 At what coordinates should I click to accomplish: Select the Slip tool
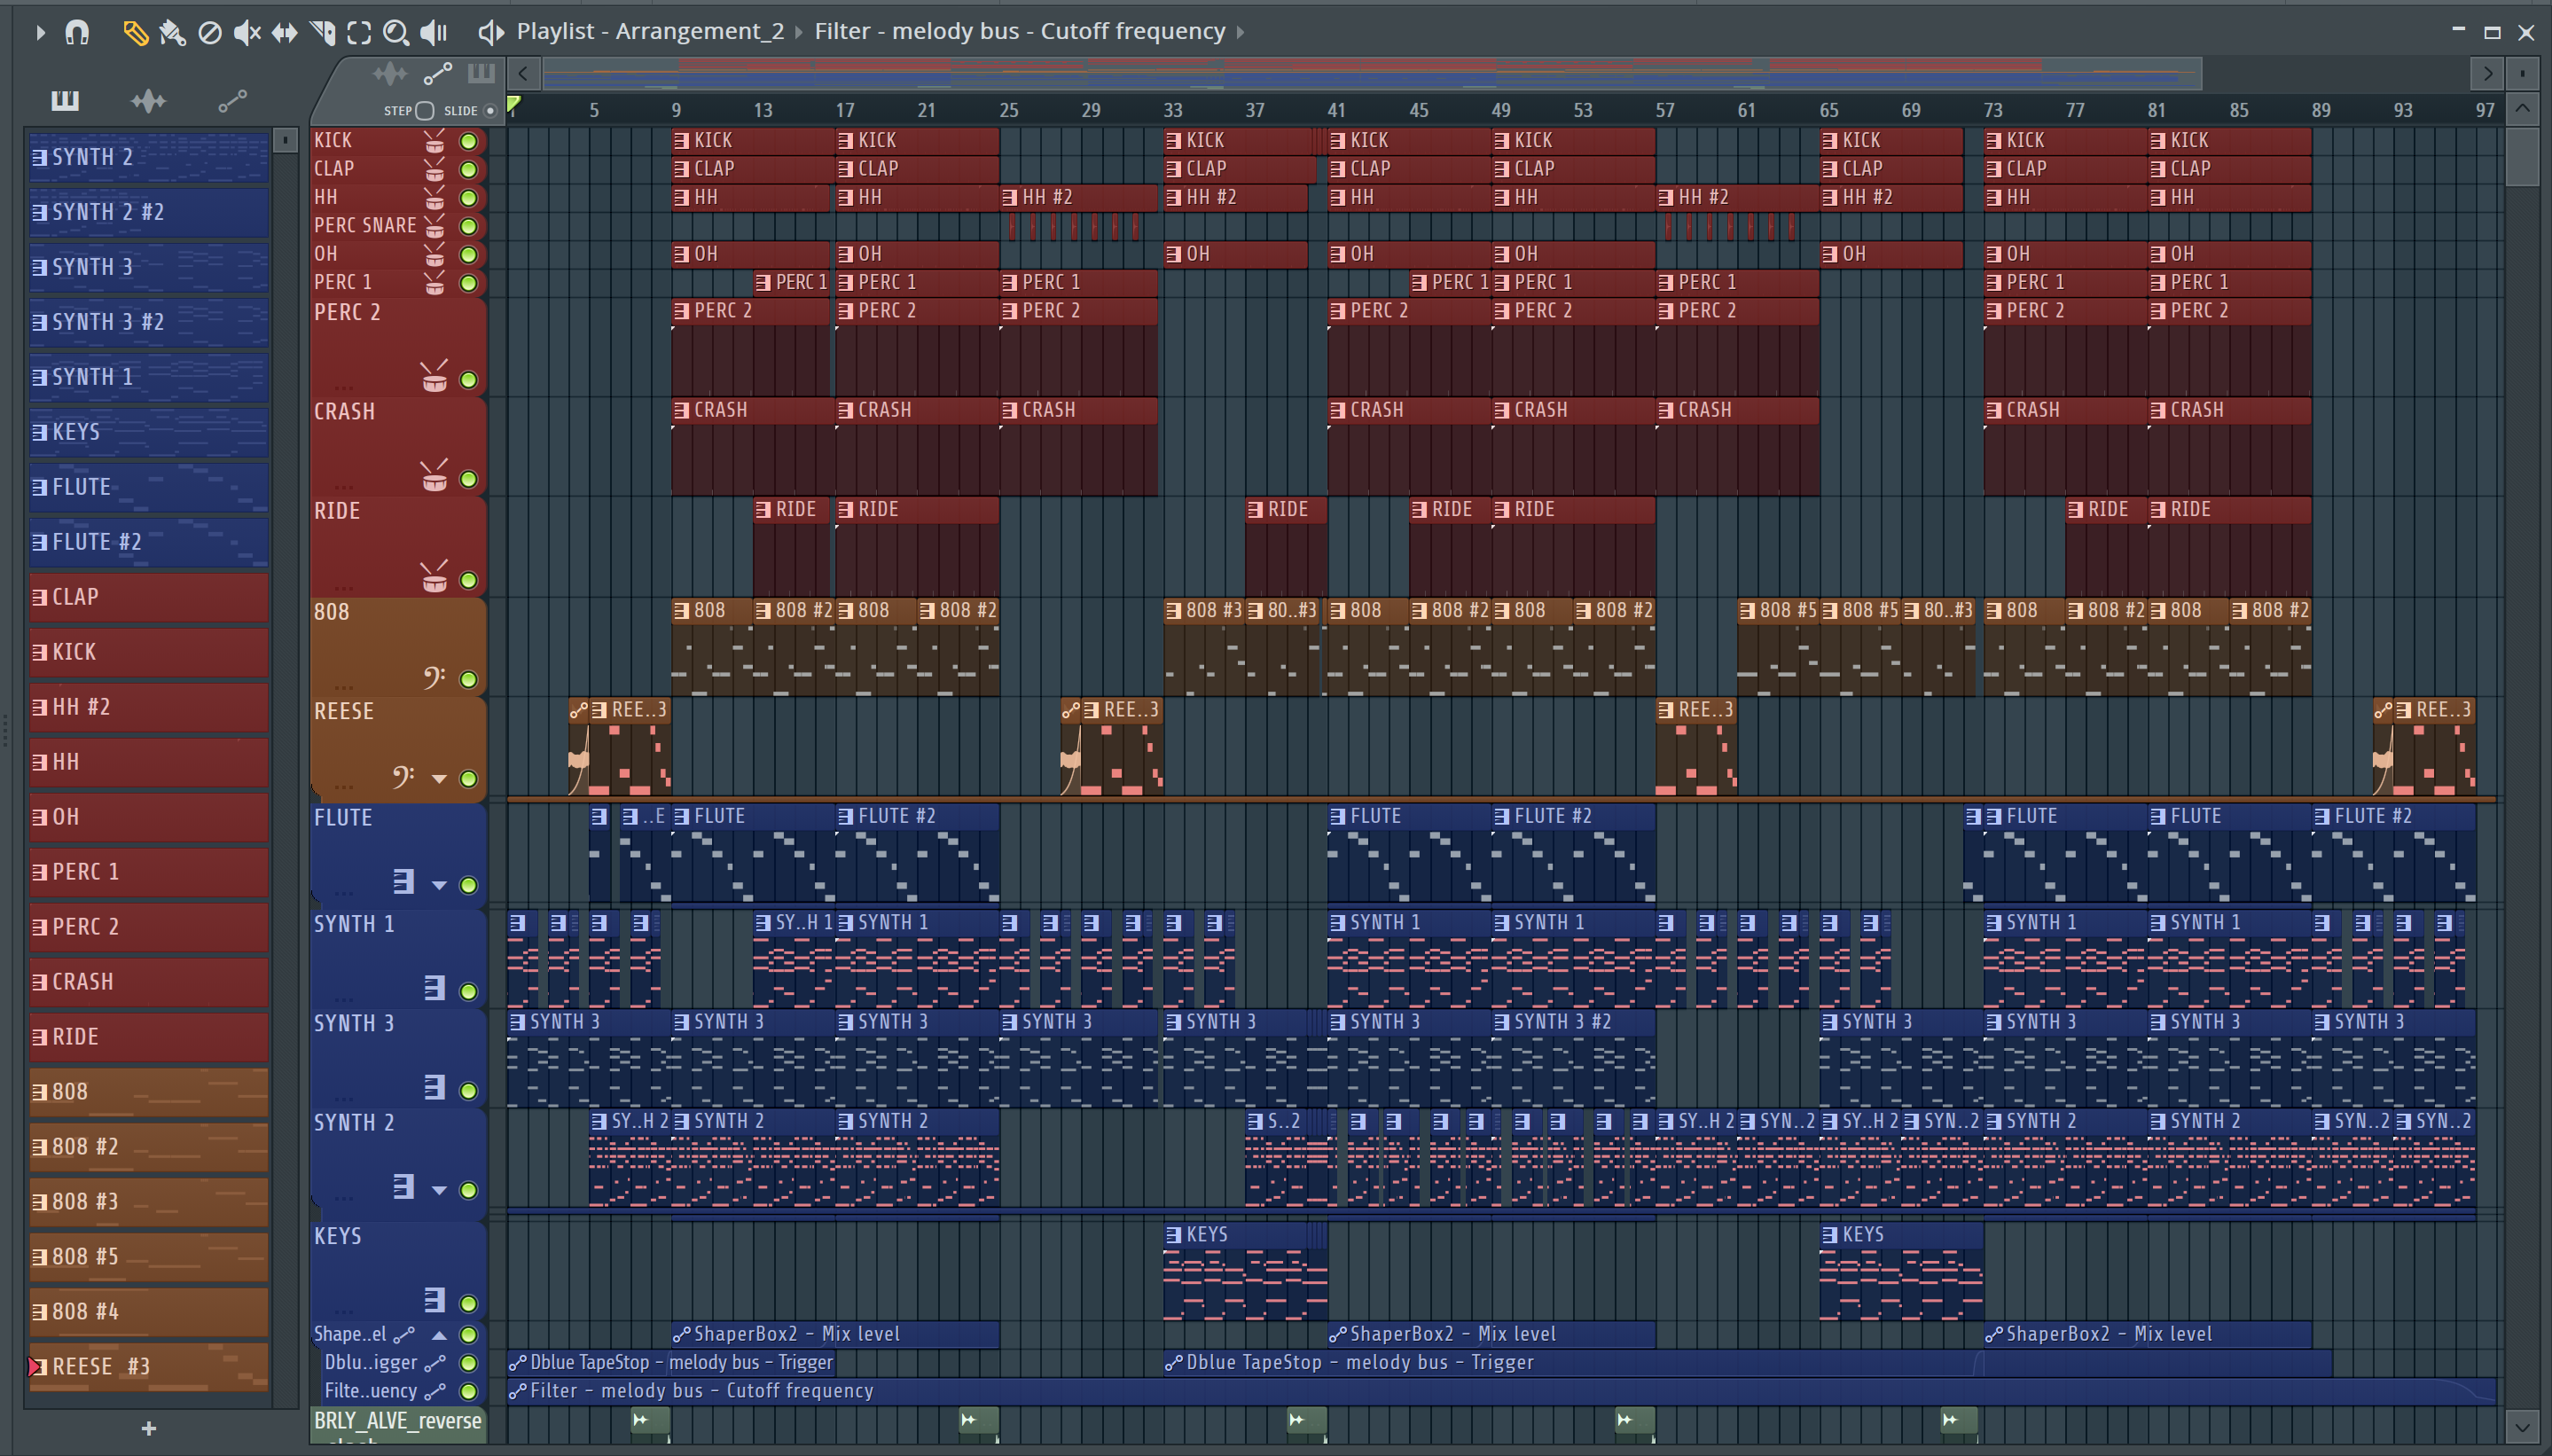tap(284, 33)
